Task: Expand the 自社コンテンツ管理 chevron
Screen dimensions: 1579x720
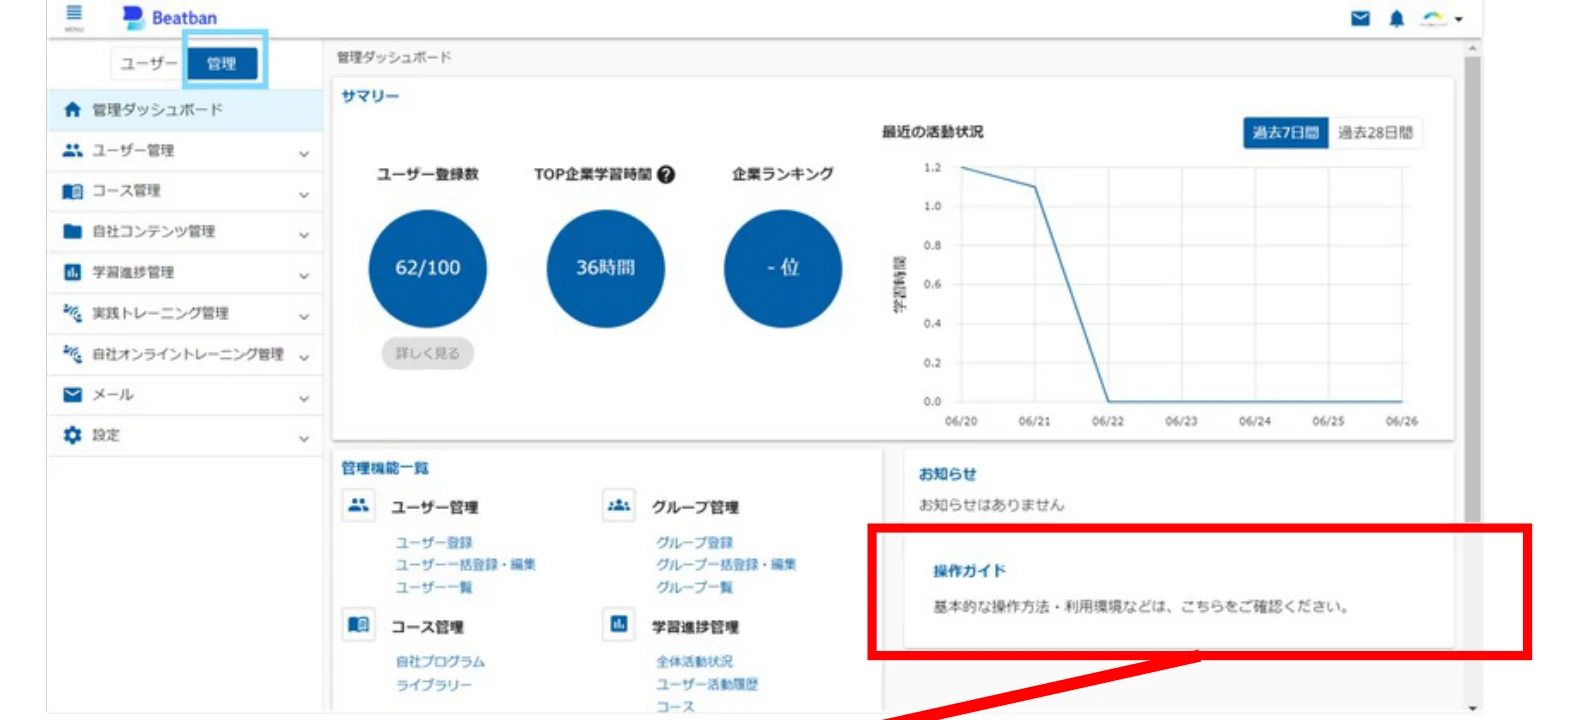Action: click(304, 235)
